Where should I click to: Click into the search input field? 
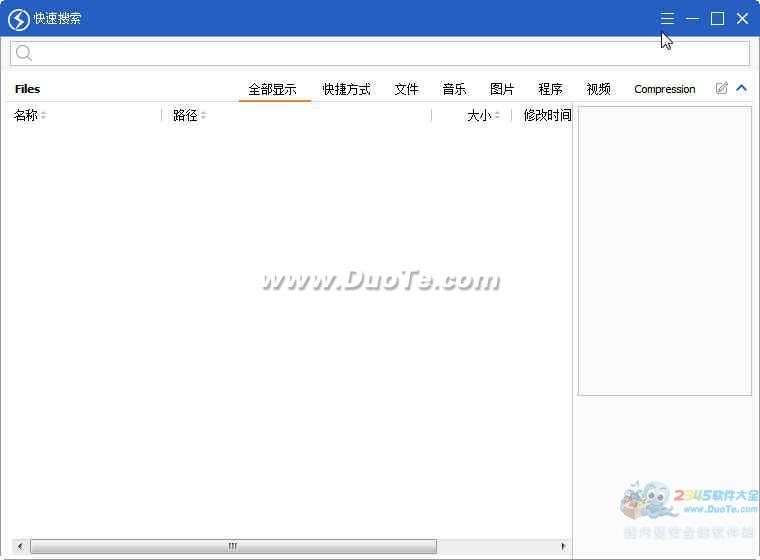coord(380,53)
